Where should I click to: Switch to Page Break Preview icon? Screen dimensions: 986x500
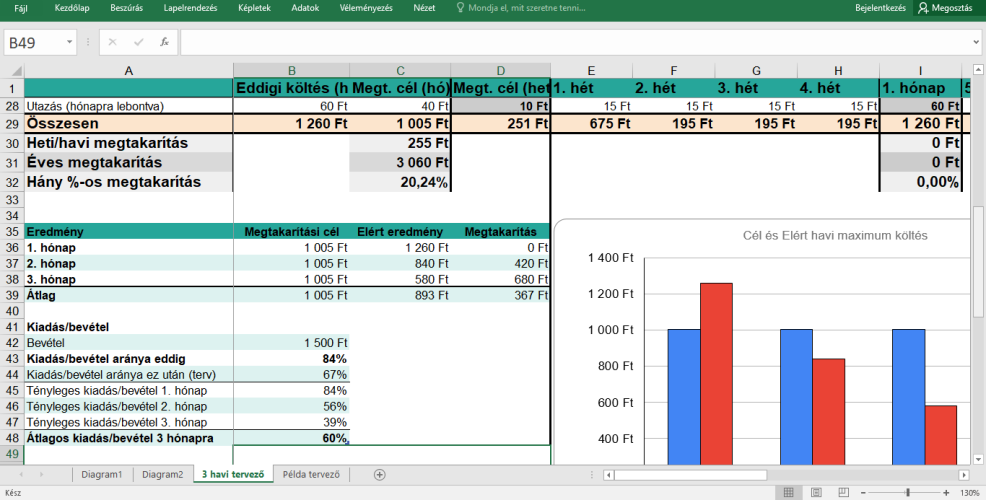pyautogui.click(x=844, y=492)
